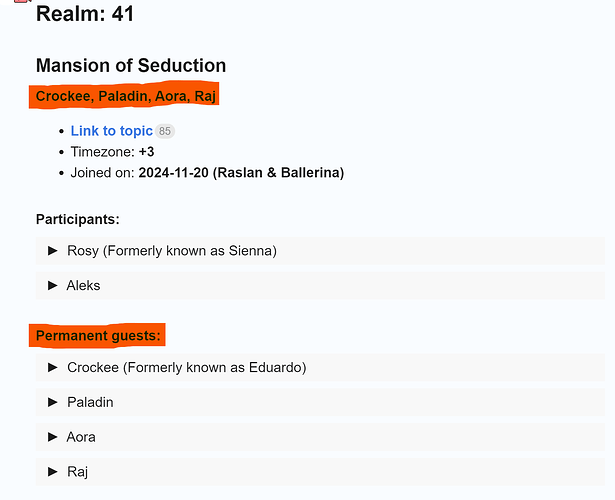Screen dimensions: 615x500
Task: Click the highlighted 'Crockee, Paladin, Aora, Raj' text
Action: [x=126, y=96]
